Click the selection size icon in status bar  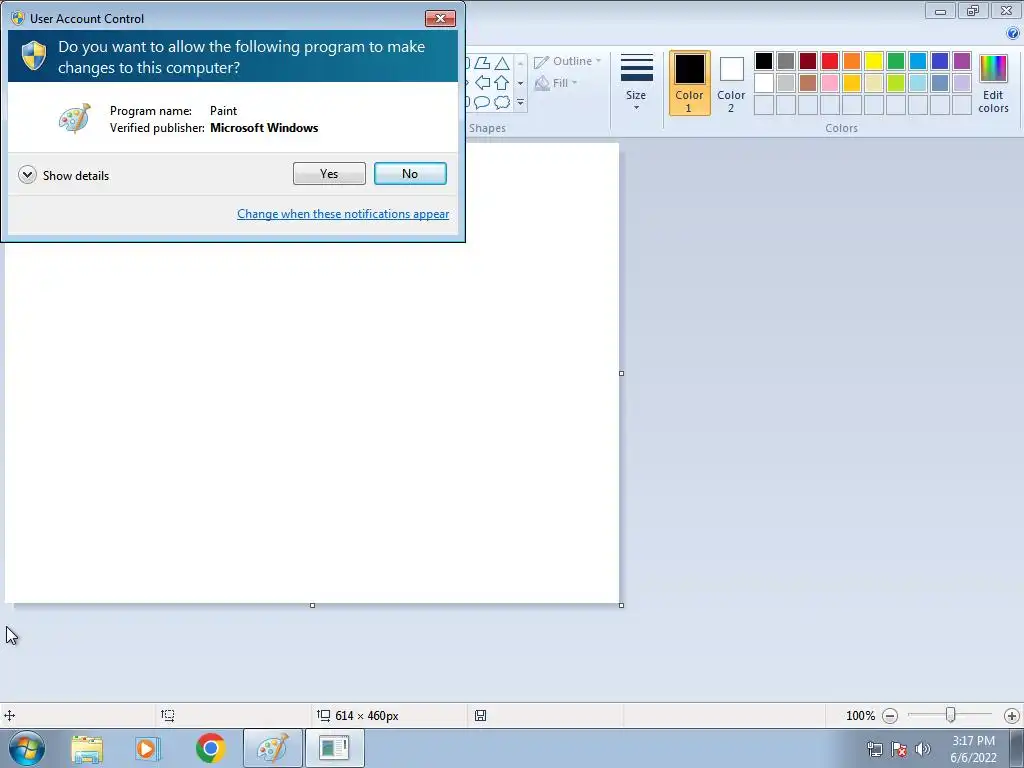click(x=168, y=715)
